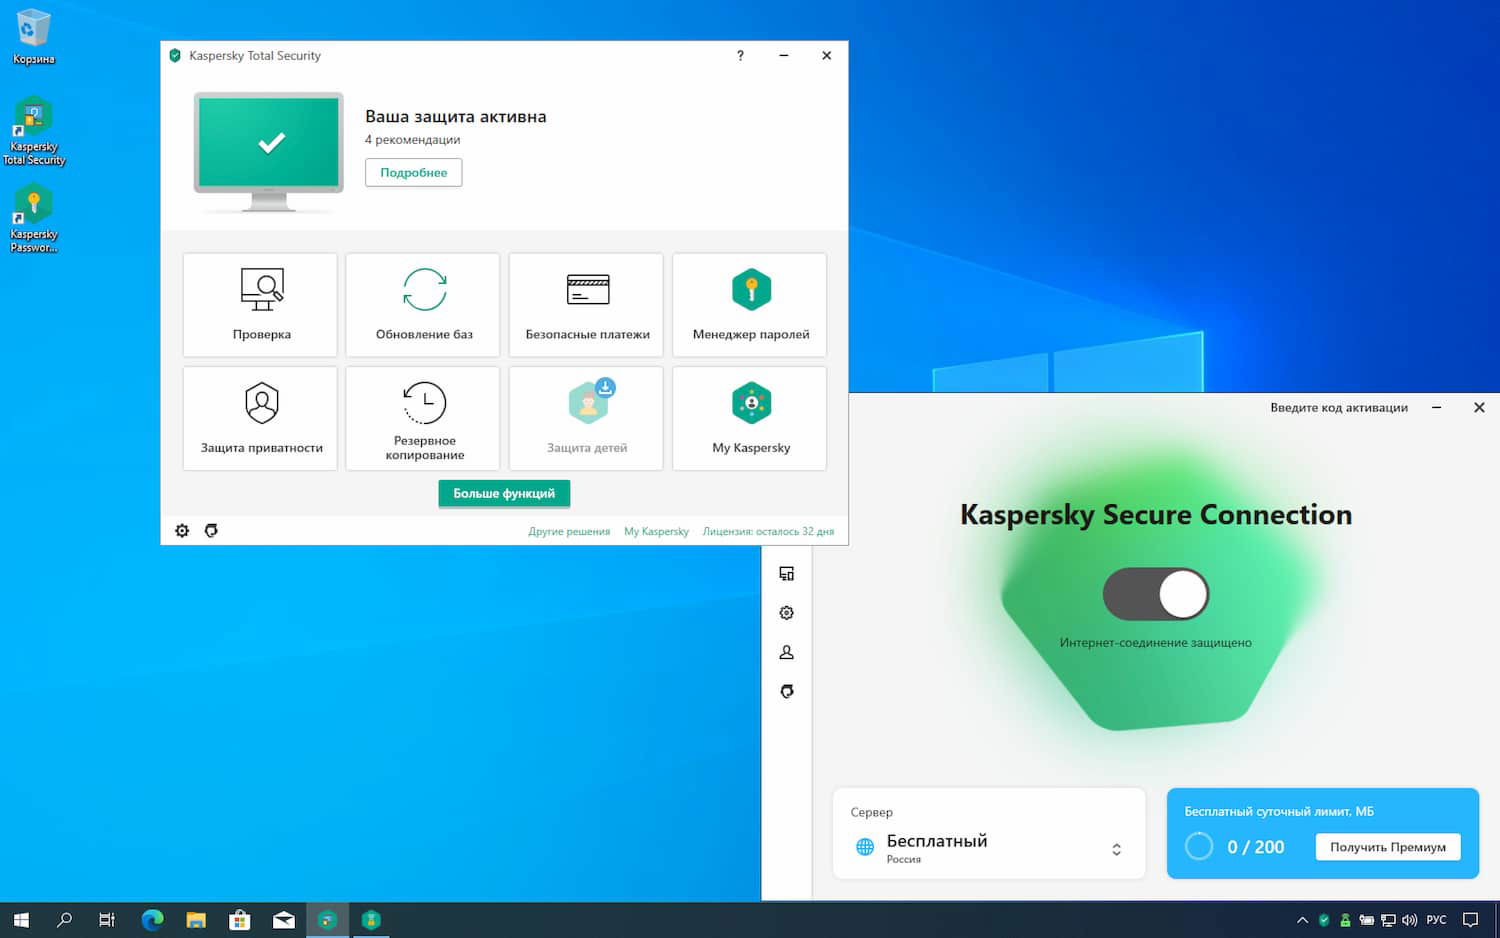Close the Kaspersky Secure Connection window
Image resolution: width=1500 pixels, height=938 pixels.
(x=1479, y=408)
